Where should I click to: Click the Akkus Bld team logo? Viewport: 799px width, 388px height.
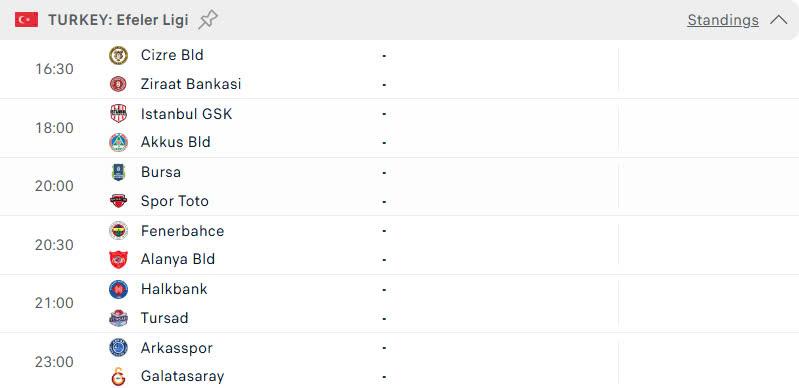[118, 142]
